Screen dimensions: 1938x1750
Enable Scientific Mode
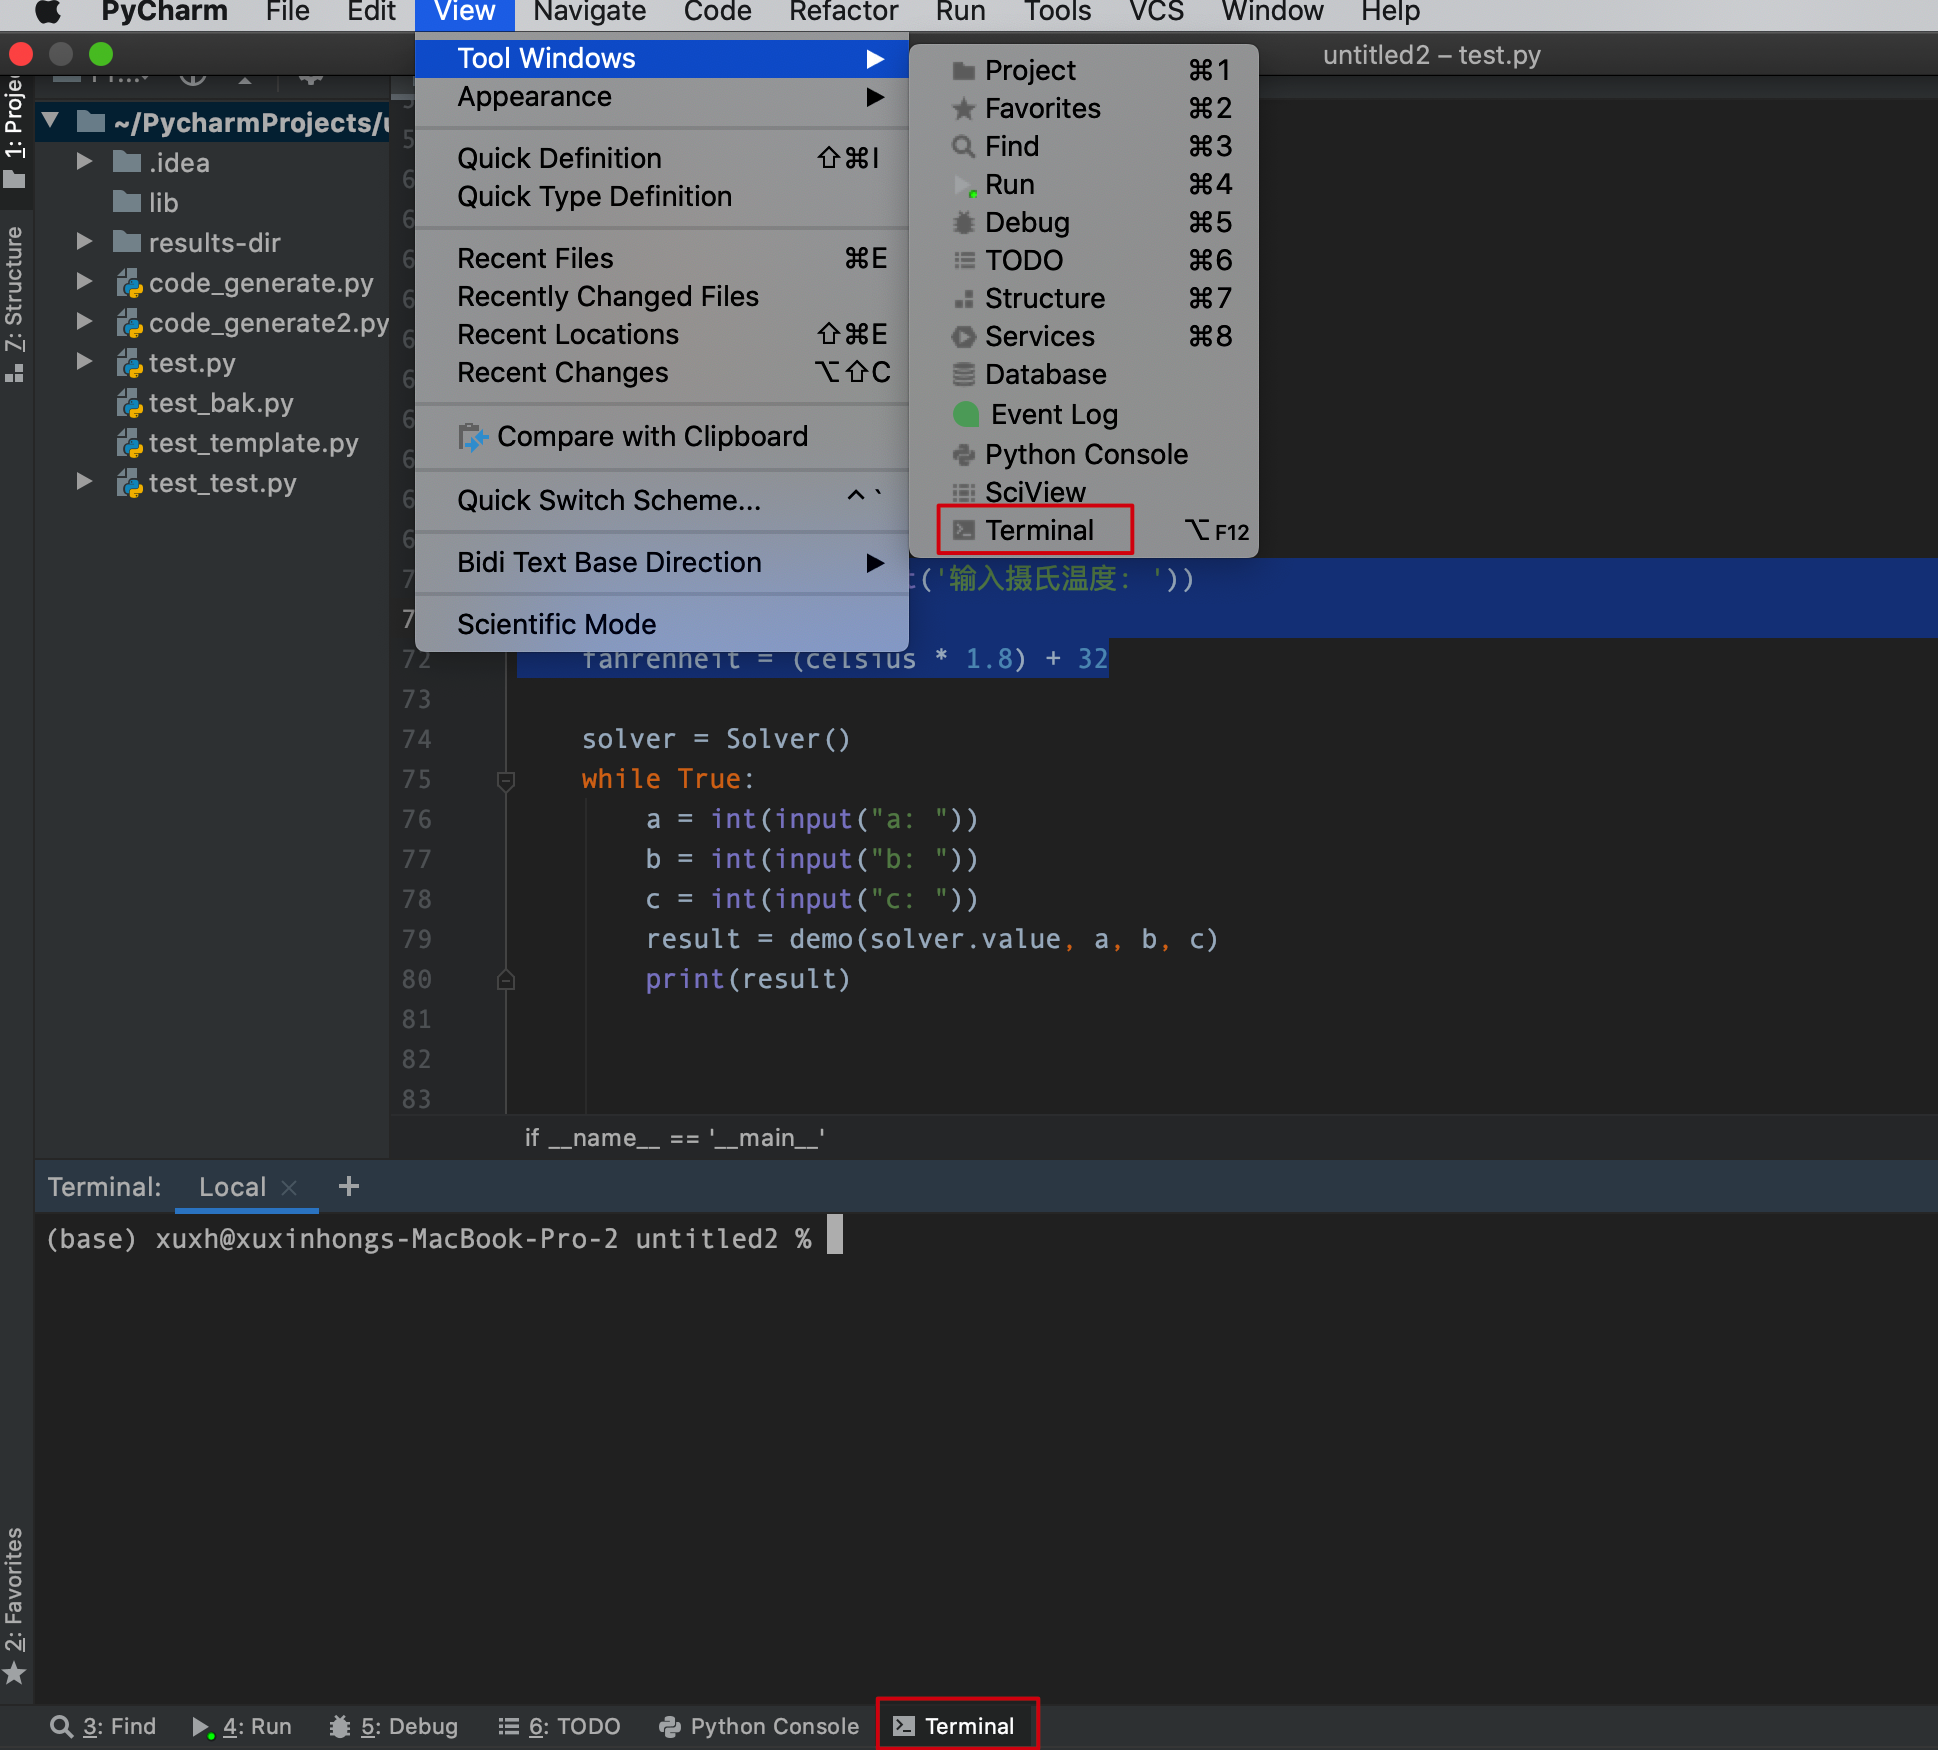click(662, 624)
